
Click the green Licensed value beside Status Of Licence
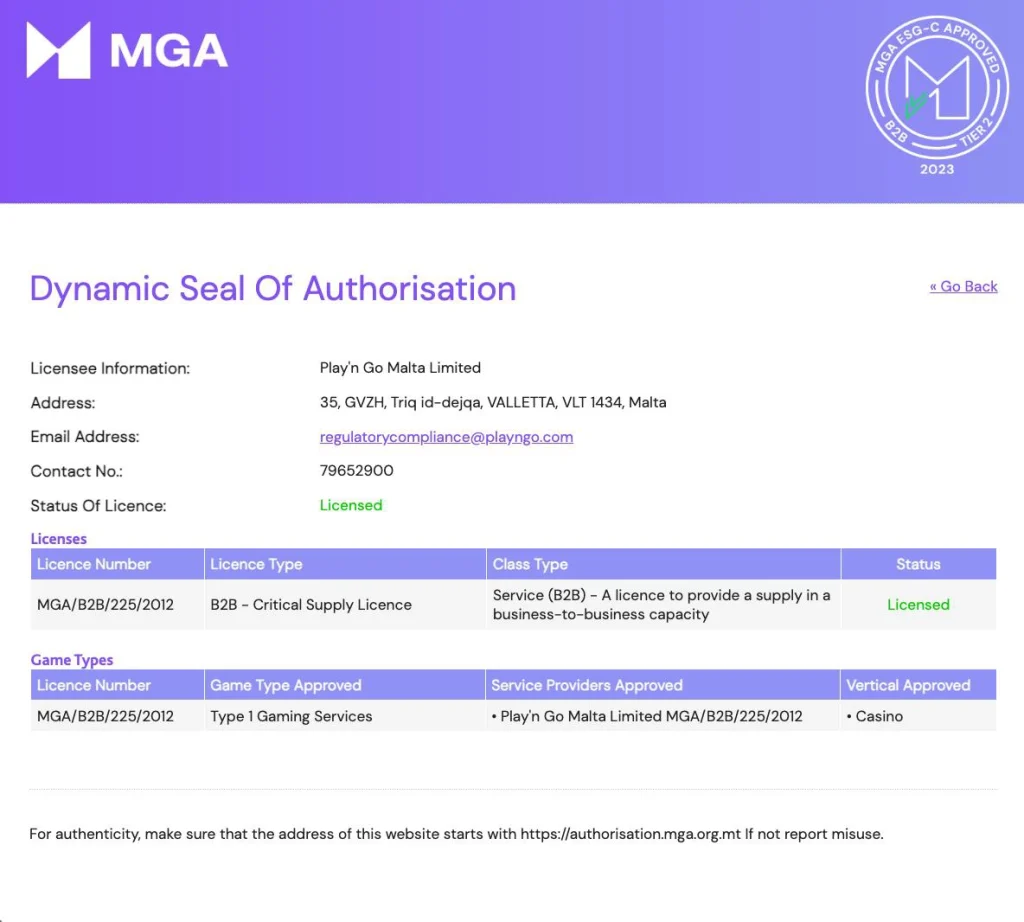351,506
